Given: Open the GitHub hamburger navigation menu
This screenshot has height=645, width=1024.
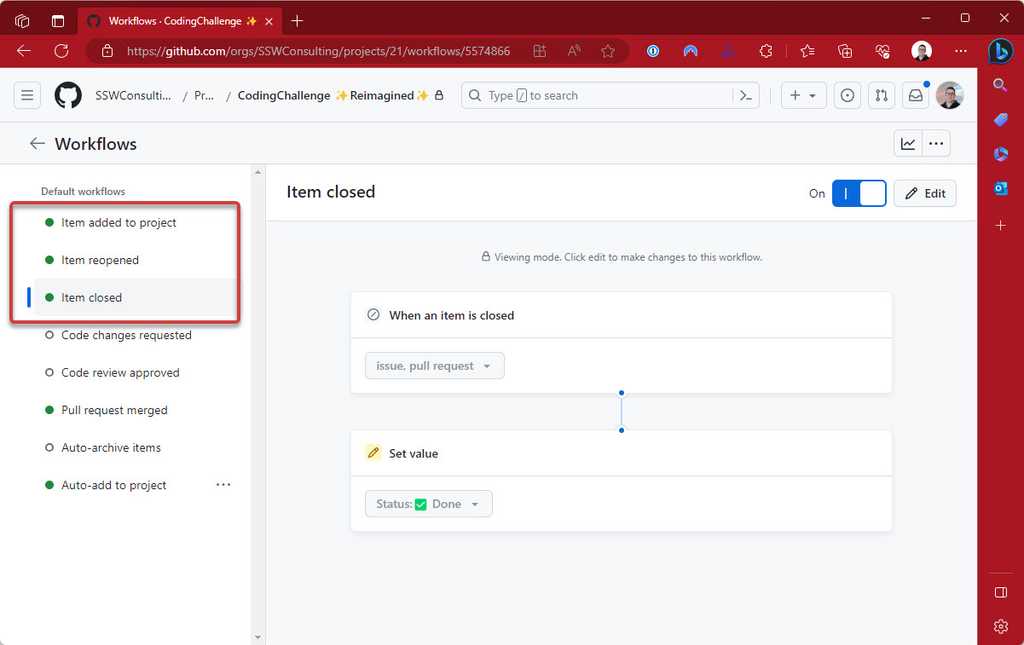Looking at the screenshot, I should click(x=27, y=95).
